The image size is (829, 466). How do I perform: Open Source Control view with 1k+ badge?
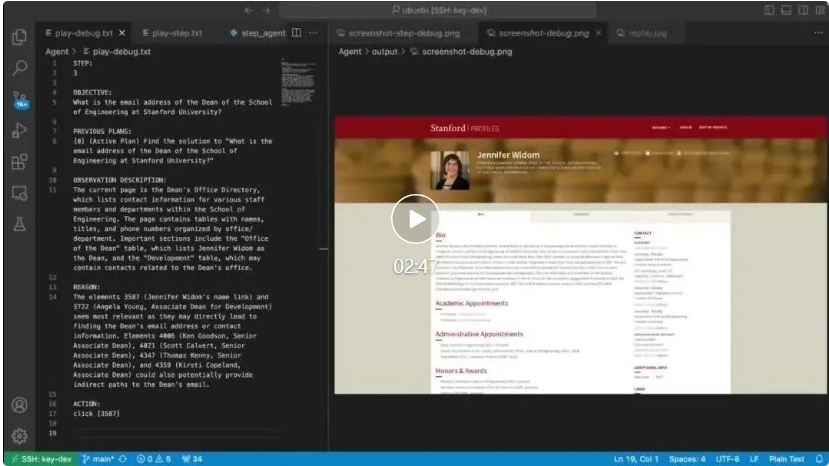coord(19,99)
